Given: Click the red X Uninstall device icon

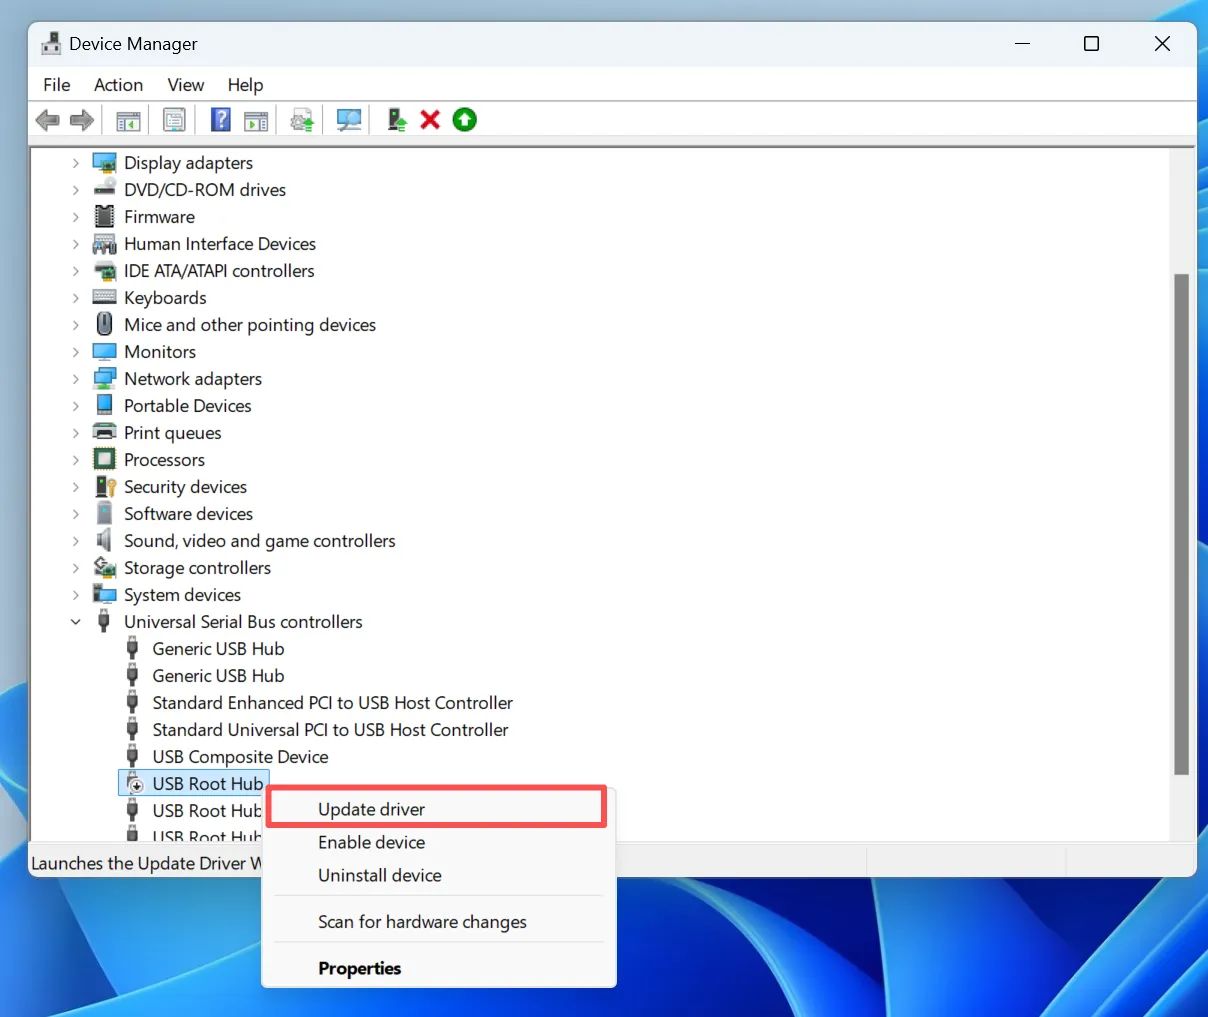Looking at the screenshot, I should (x=430, y=121).
